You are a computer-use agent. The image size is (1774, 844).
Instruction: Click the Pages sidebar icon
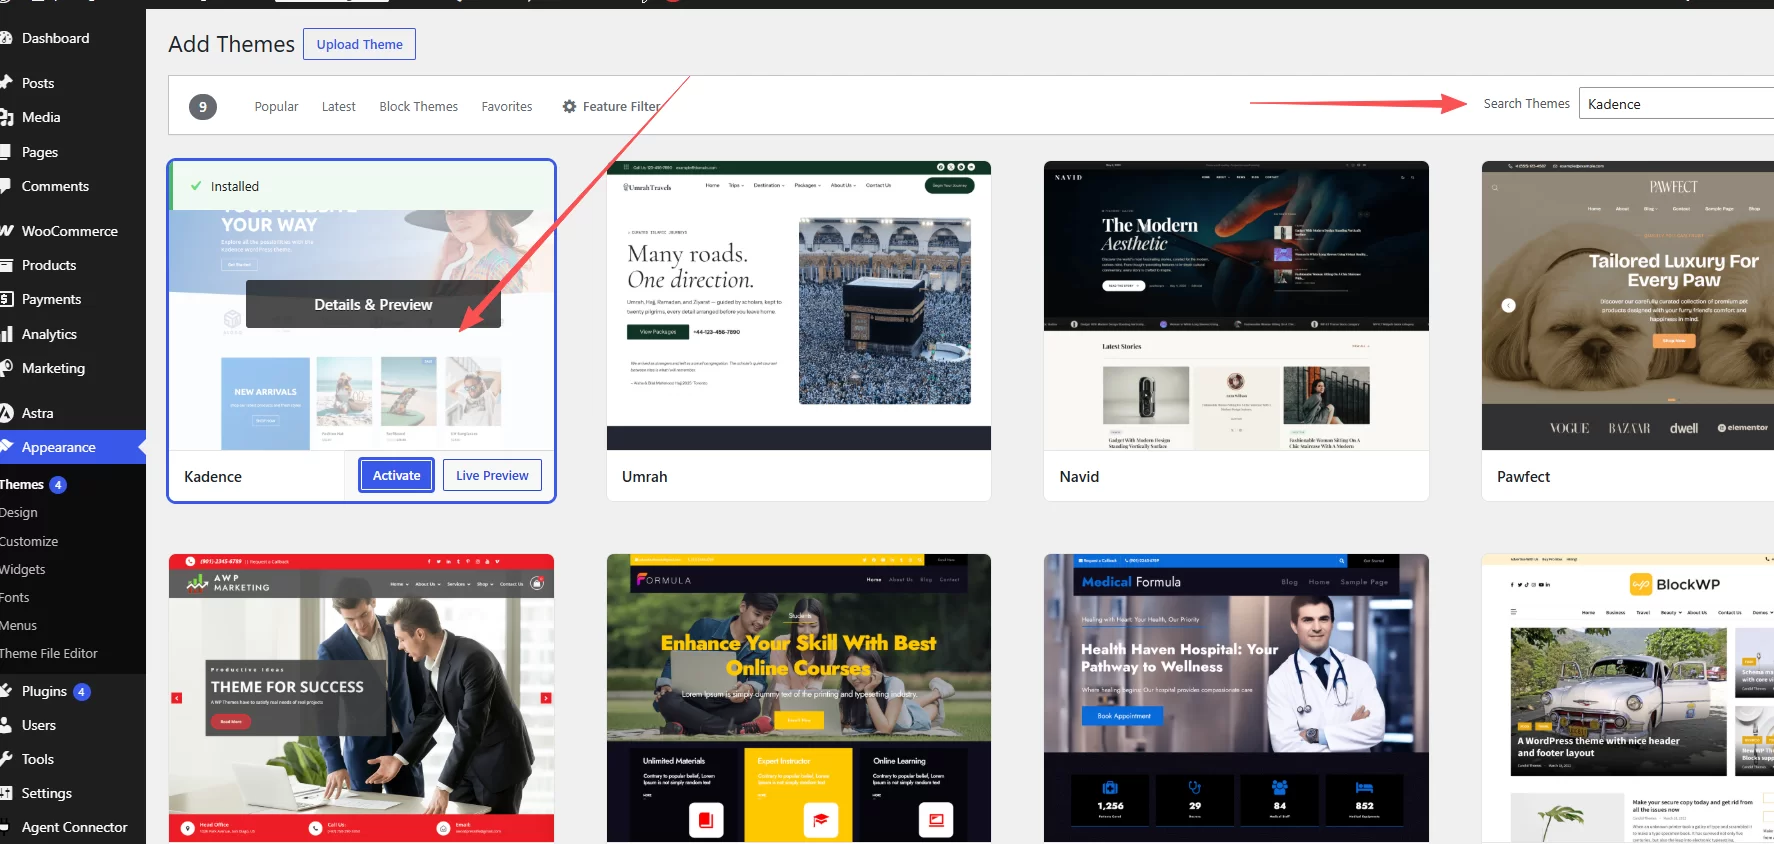coord(5,152)
